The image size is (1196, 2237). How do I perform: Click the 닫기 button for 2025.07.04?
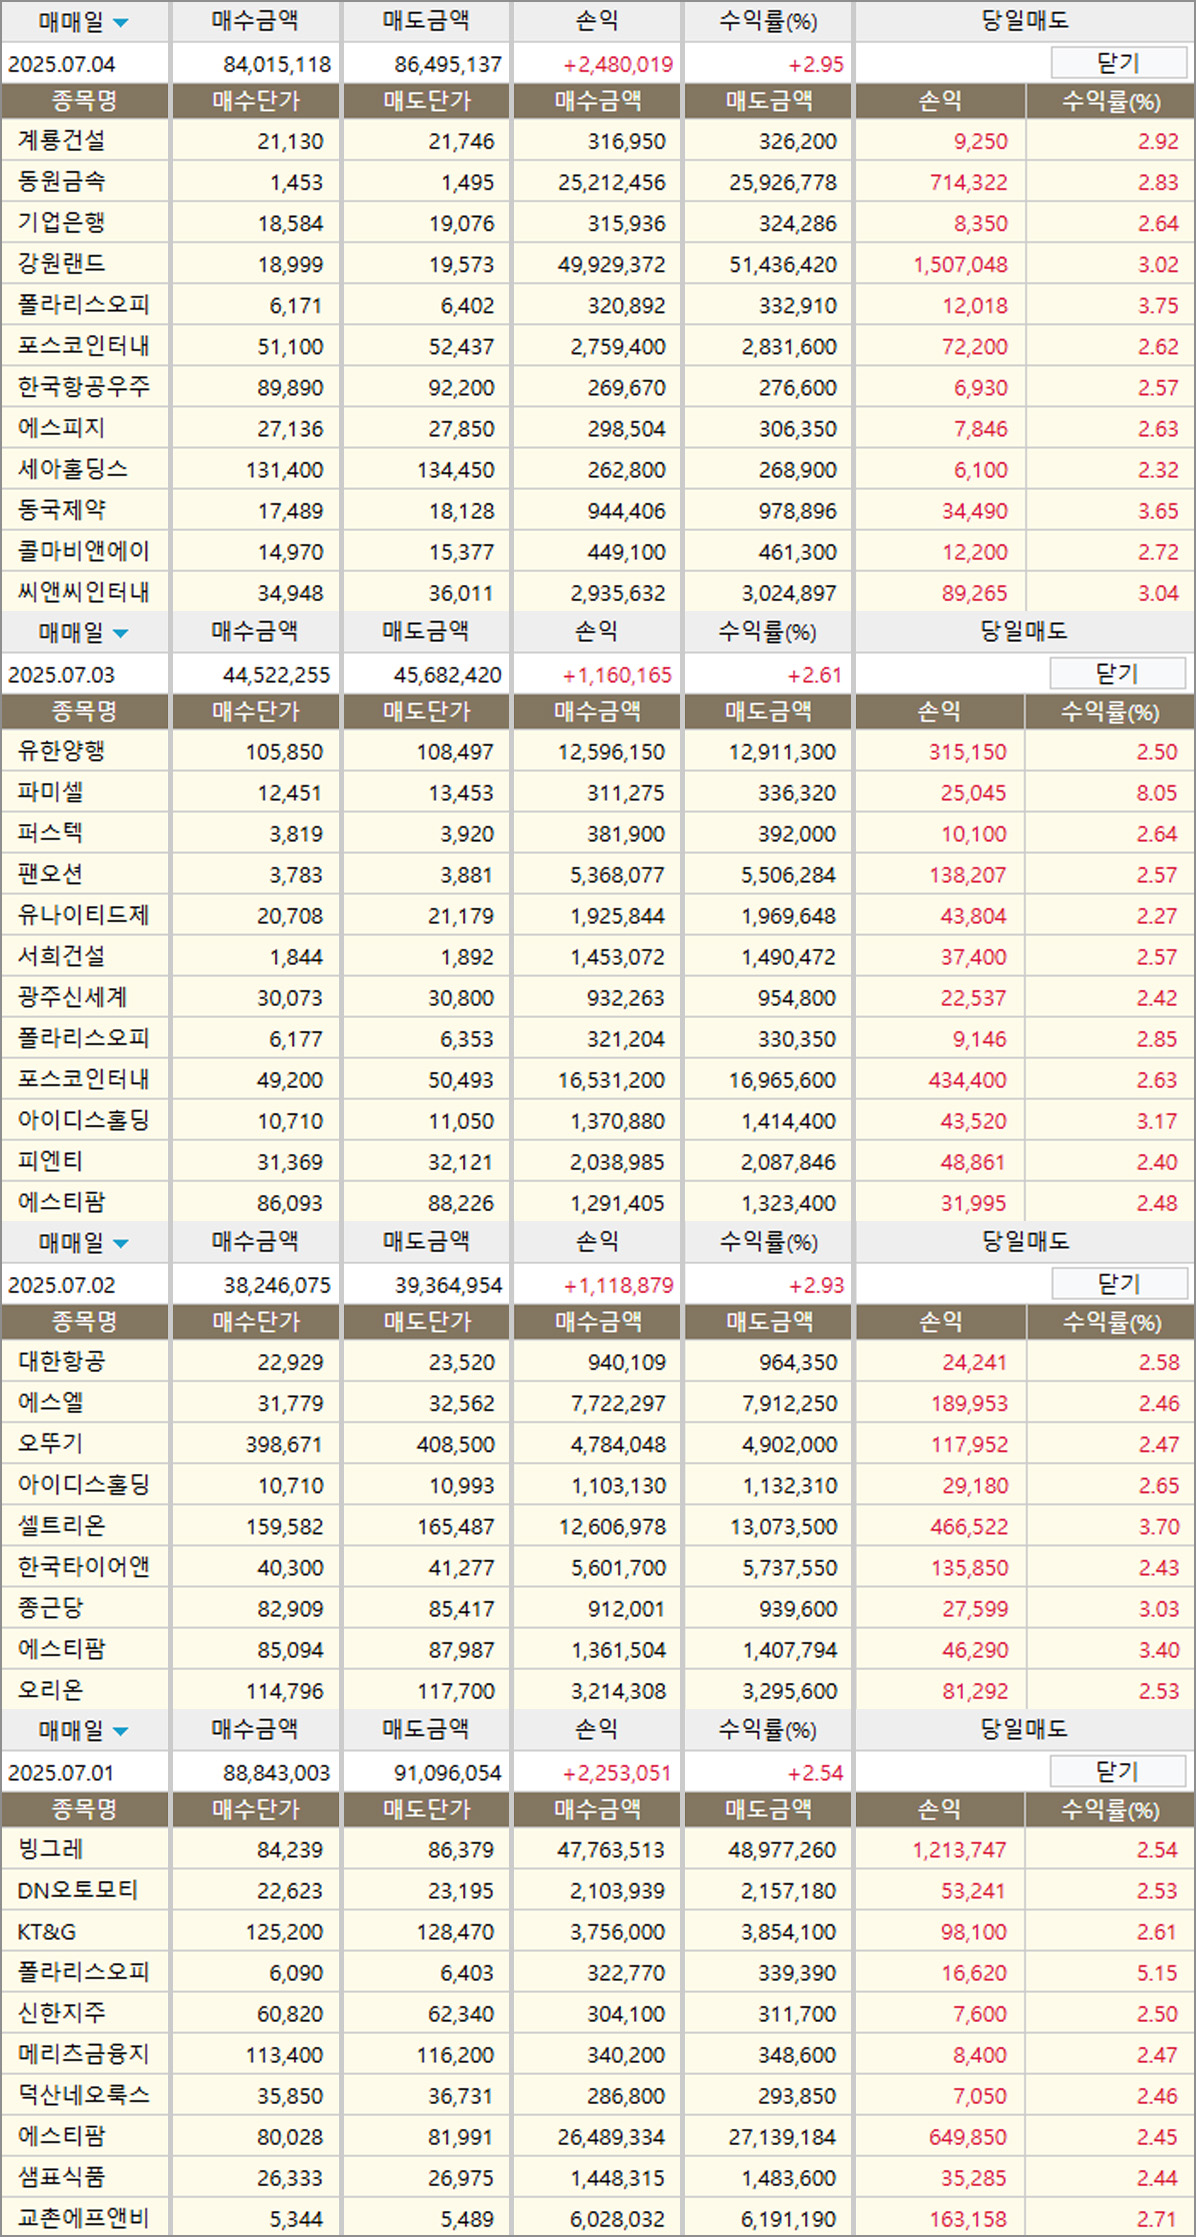(1118, 63)
